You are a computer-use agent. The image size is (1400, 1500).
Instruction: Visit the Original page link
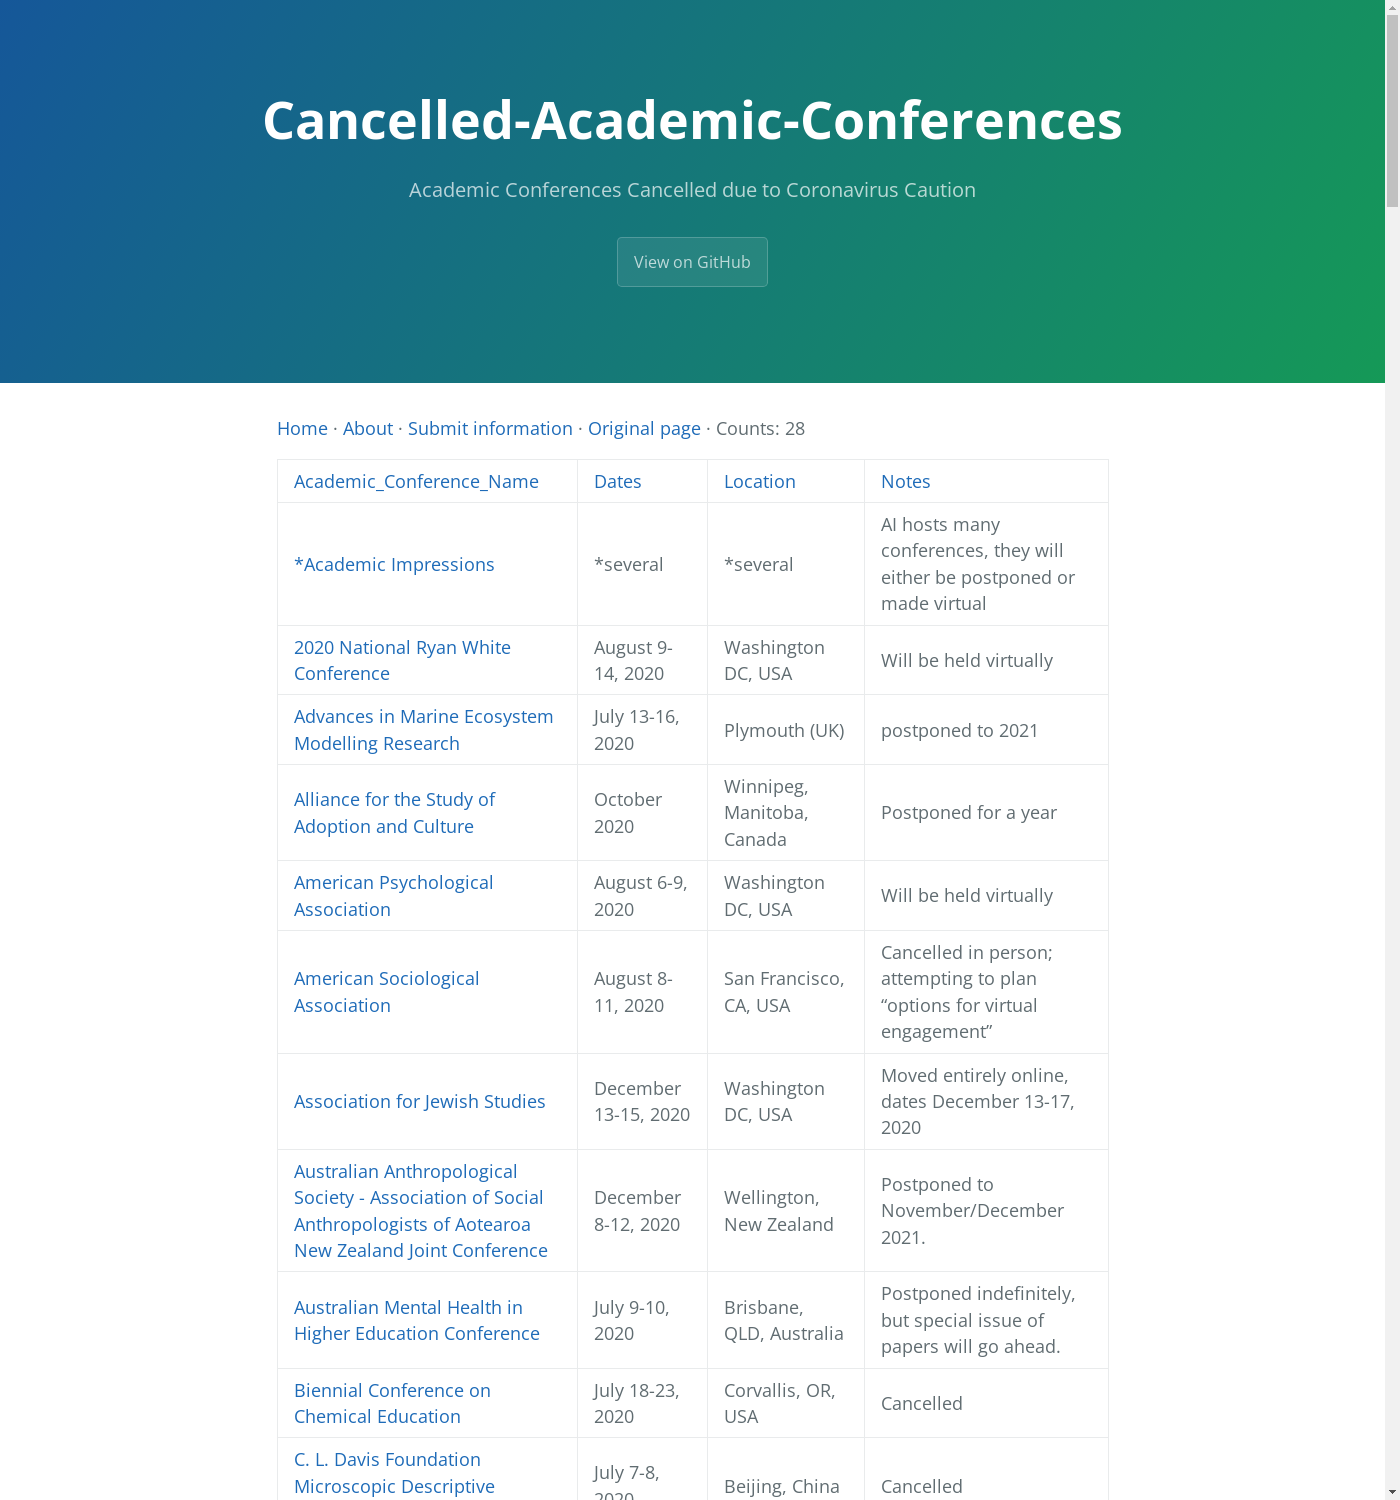coord(644,428)
